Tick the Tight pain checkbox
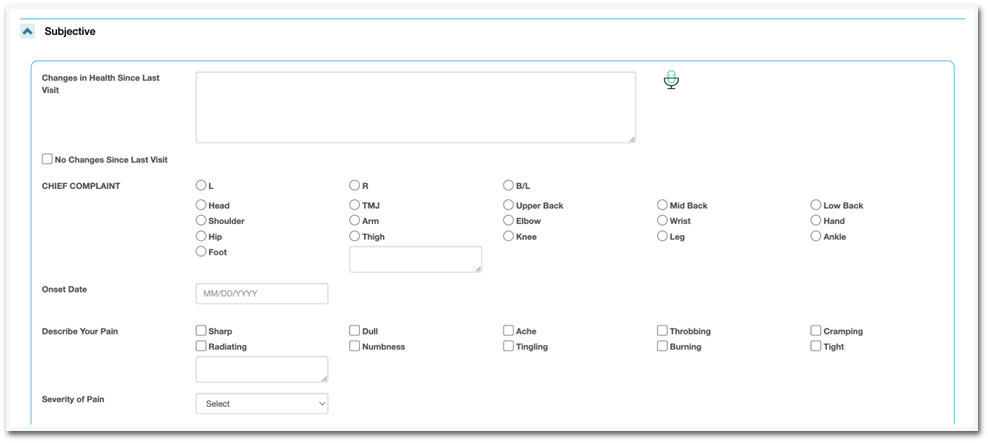Viewport: 988px width, 443px height. (816, 346)
